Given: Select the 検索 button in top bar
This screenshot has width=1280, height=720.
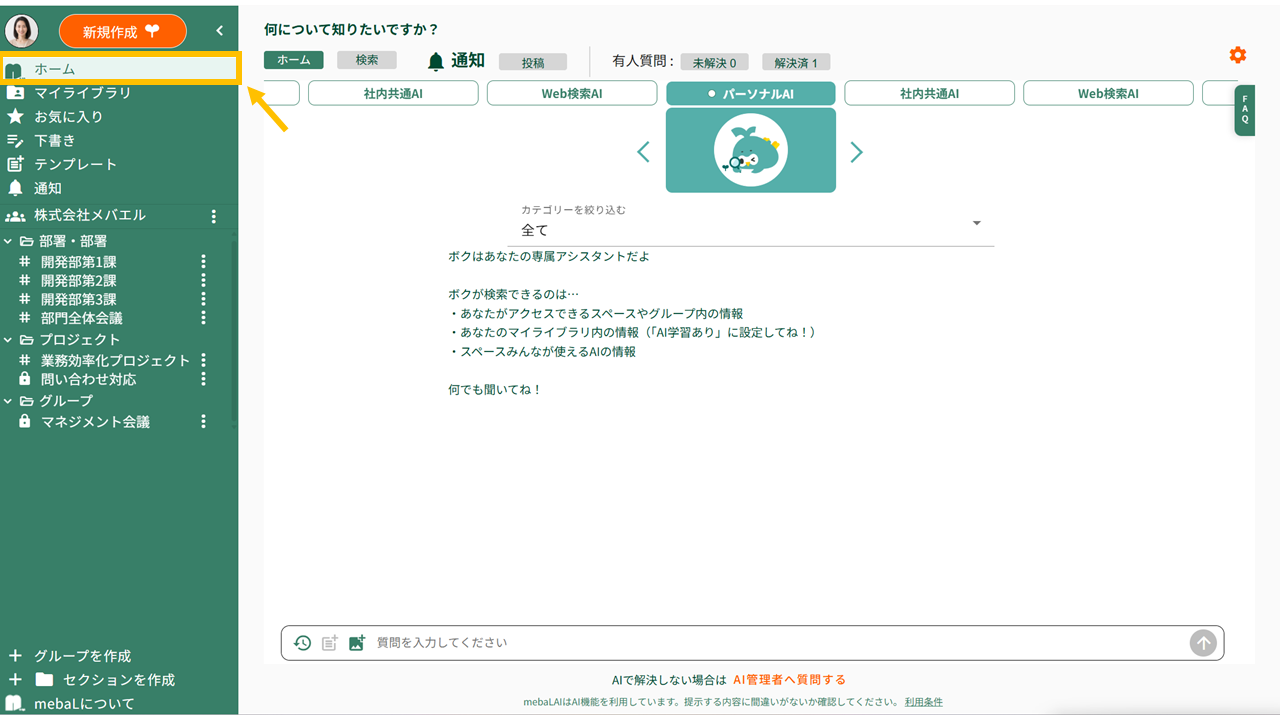Looking at the screenshot, I should pos(367,60).
